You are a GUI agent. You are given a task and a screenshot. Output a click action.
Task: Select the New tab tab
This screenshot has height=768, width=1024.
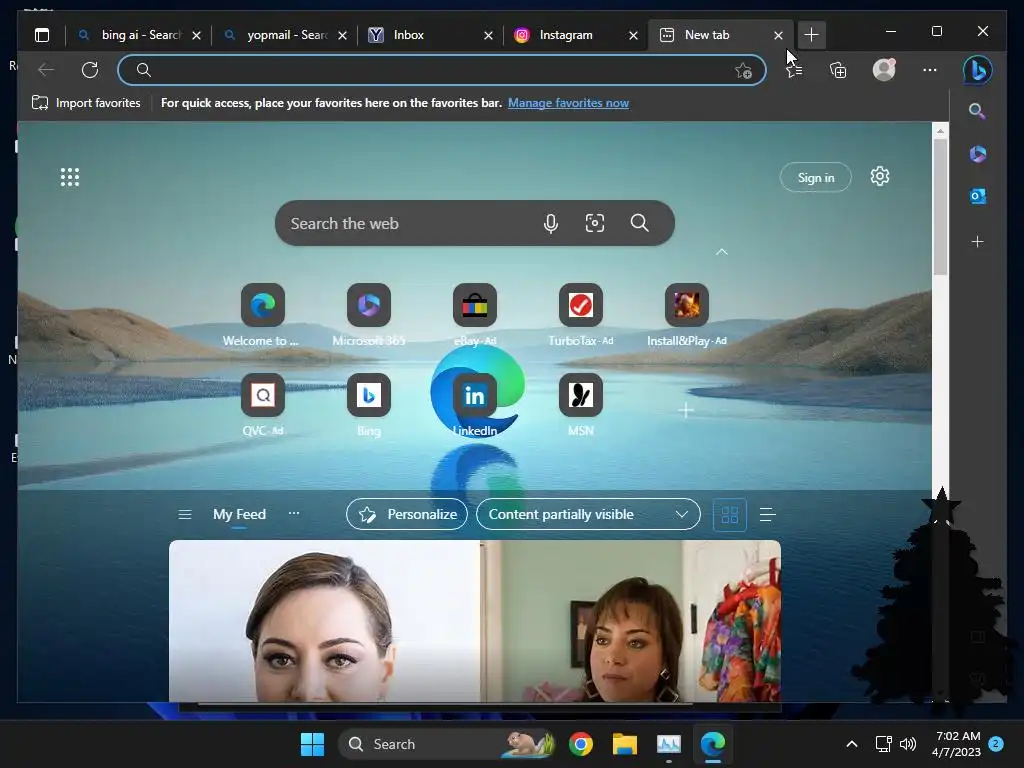coord(720,35)
